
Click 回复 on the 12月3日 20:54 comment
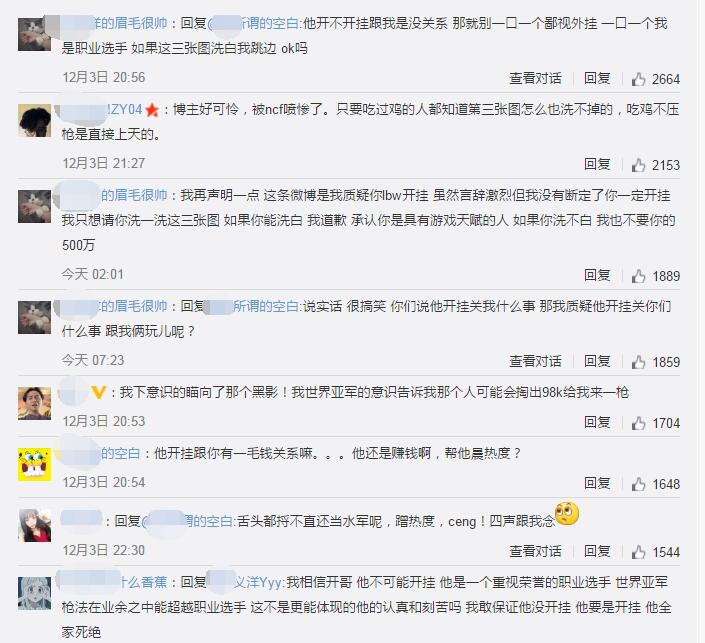[x=597, y=483]
